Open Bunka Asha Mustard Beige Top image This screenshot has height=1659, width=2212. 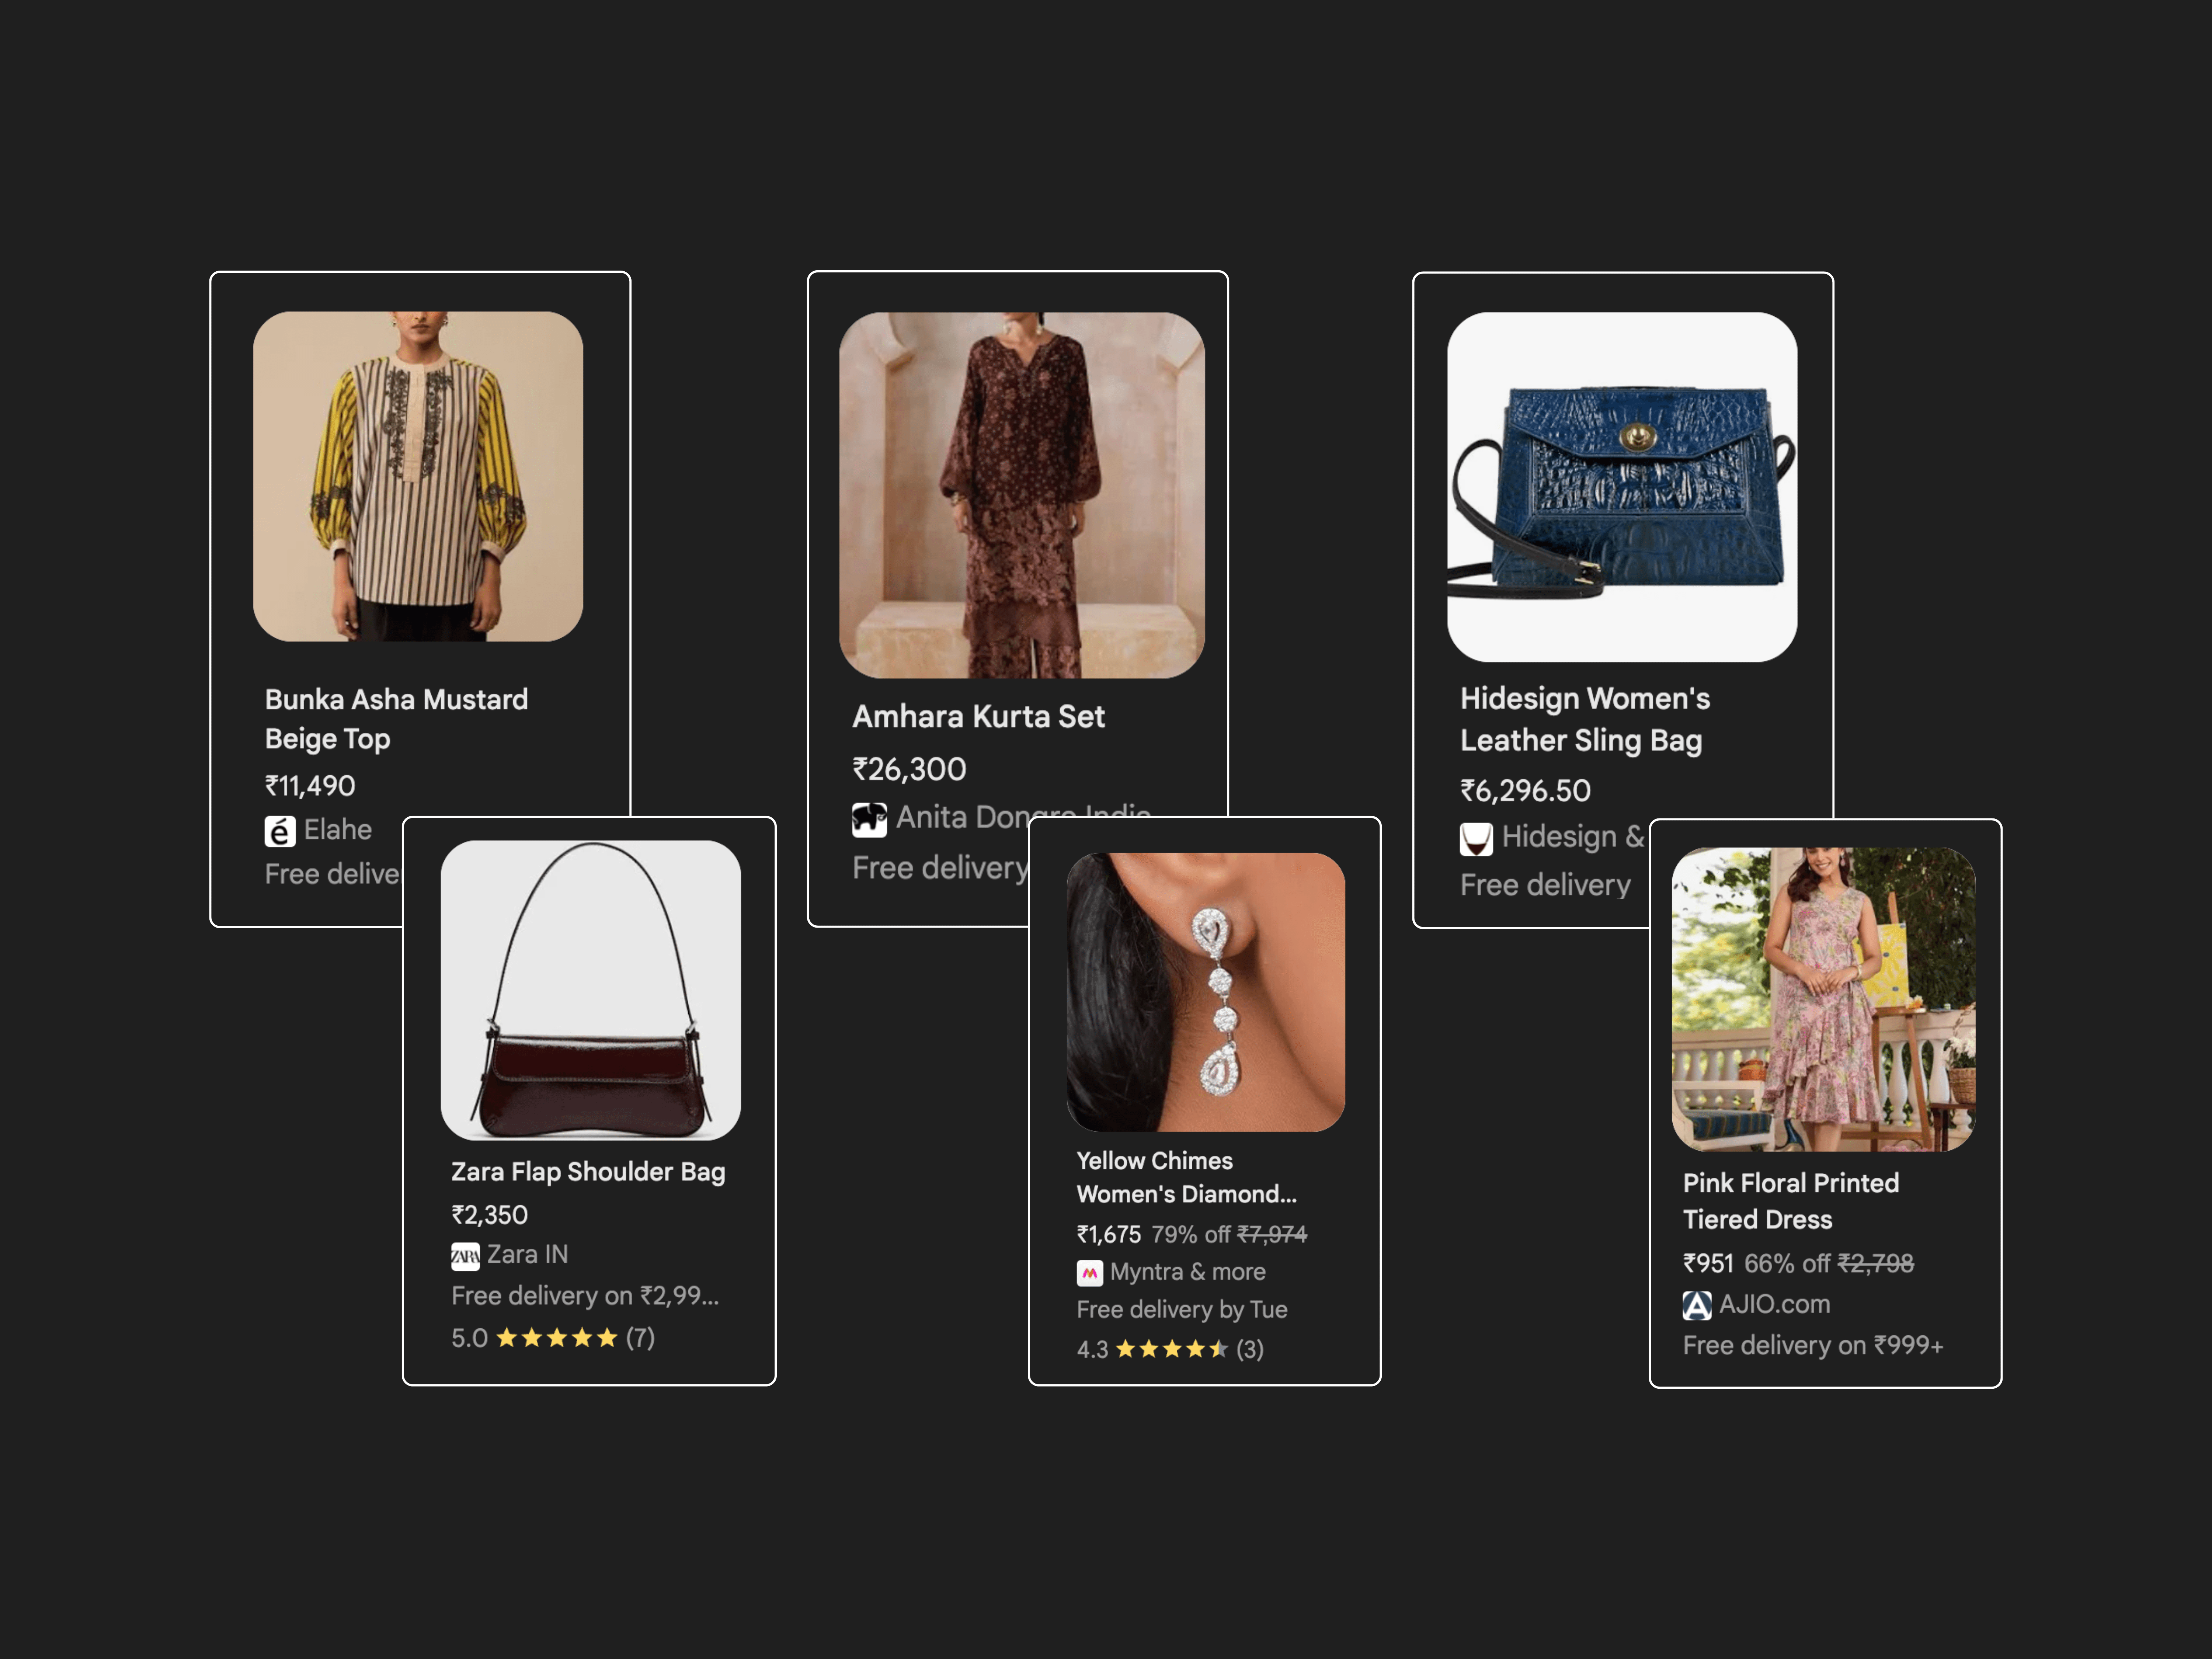pyautogui.click(x=418, y=476)
